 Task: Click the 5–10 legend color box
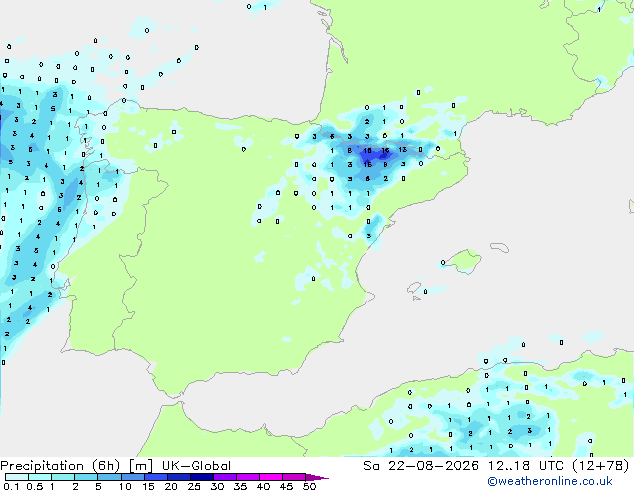point(109,477)
